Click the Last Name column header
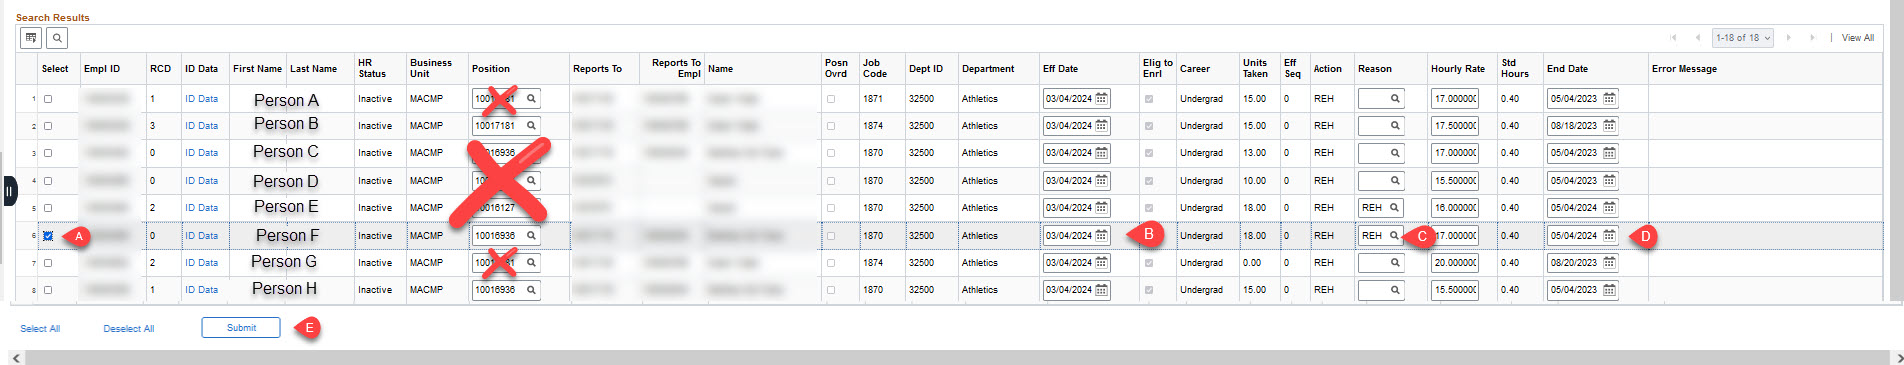Screen dimensions: 1904x365 click(313, 69)
